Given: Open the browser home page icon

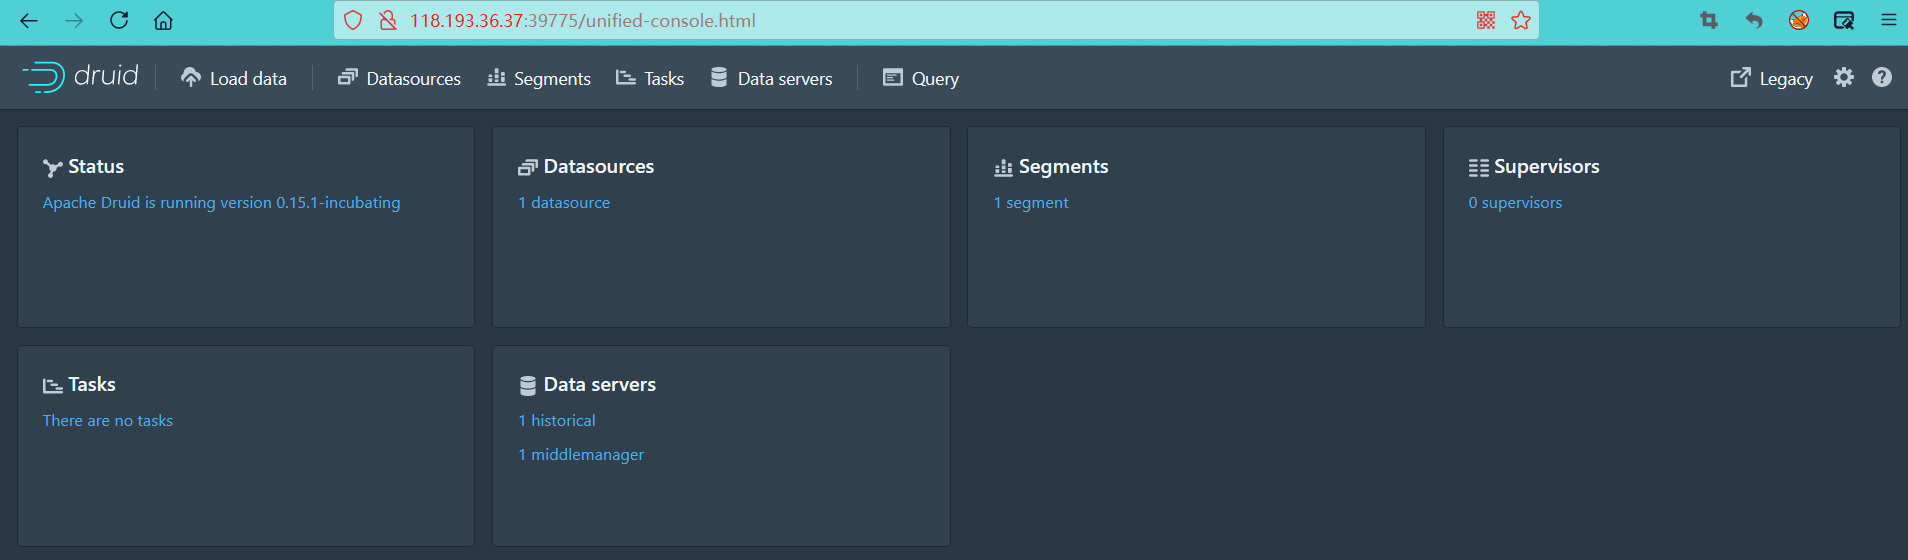Looking at the screenshot, I should (163, 20).
